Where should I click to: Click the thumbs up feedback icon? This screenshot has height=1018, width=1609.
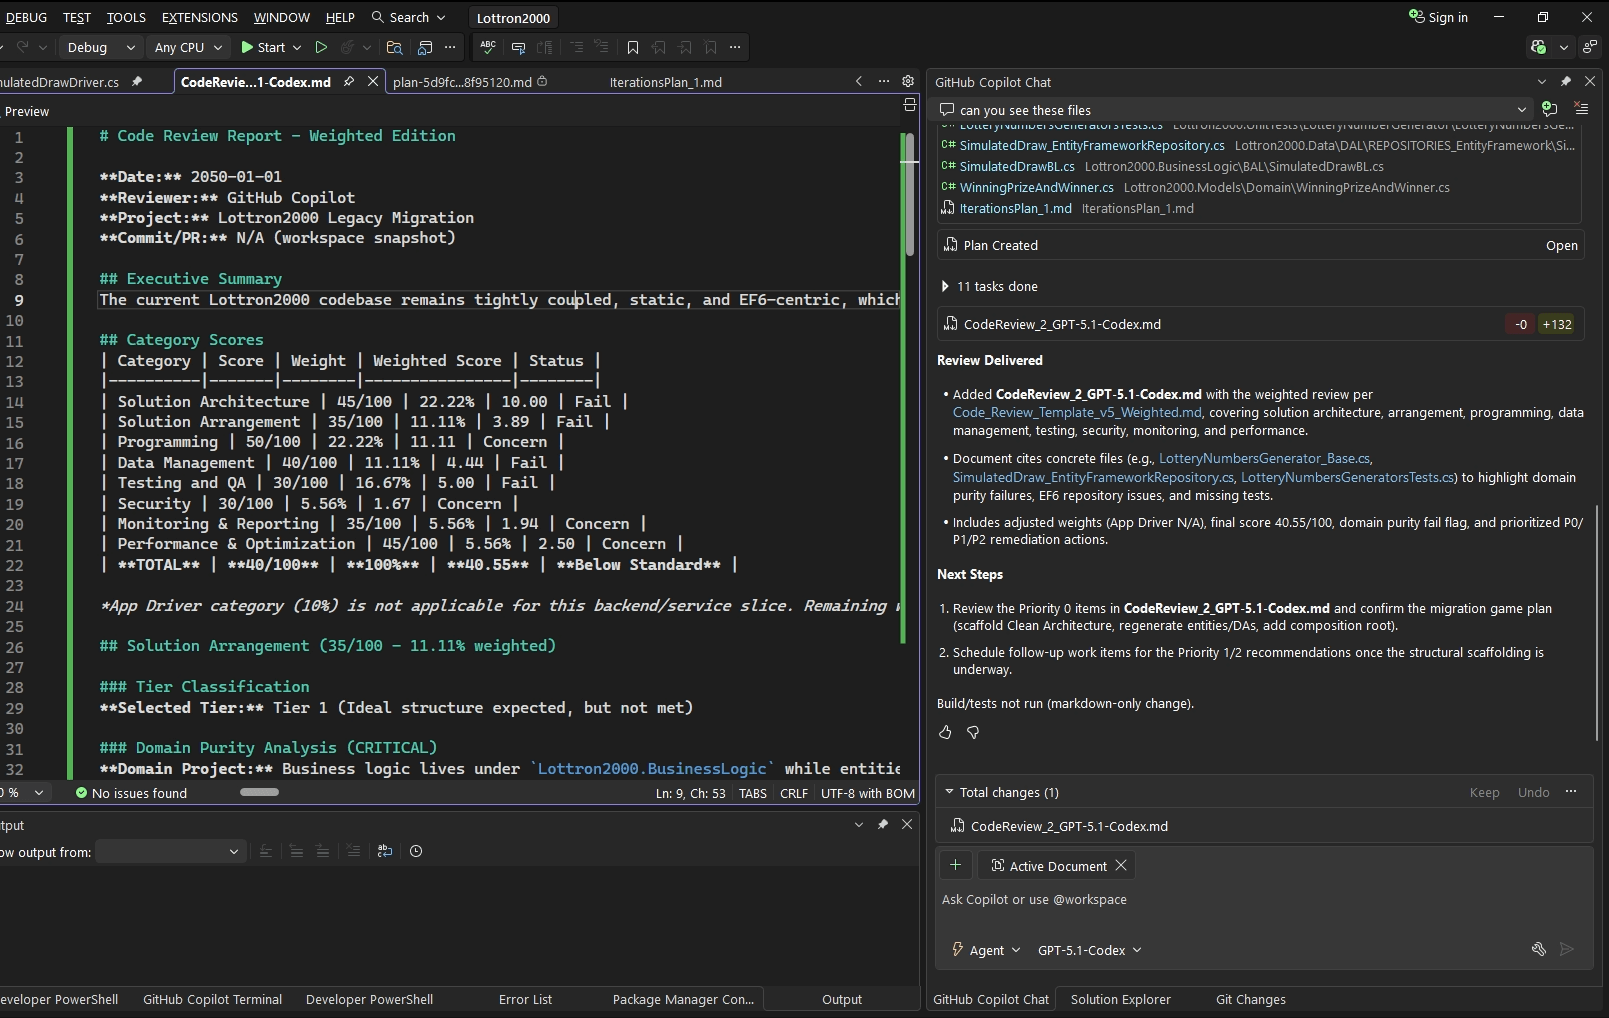point(945,733)
